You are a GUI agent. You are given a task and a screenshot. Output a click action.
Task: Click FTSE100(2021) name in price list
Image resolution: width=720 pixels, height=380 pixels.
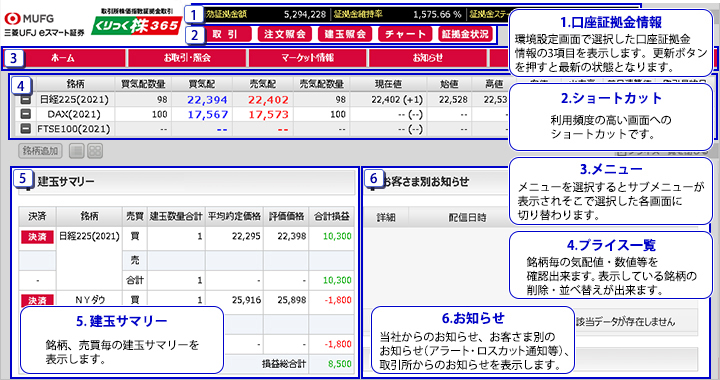coord(74,129)
